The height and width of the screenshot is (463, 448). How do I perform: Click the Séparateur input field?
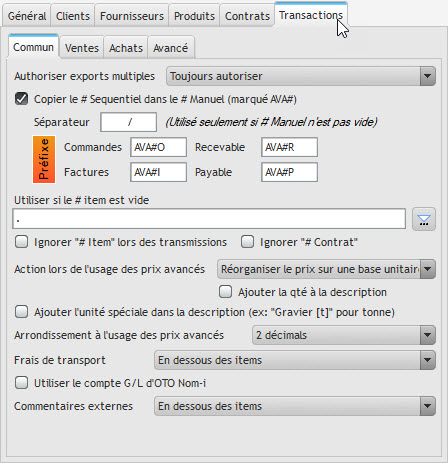(x=128, y=122)
